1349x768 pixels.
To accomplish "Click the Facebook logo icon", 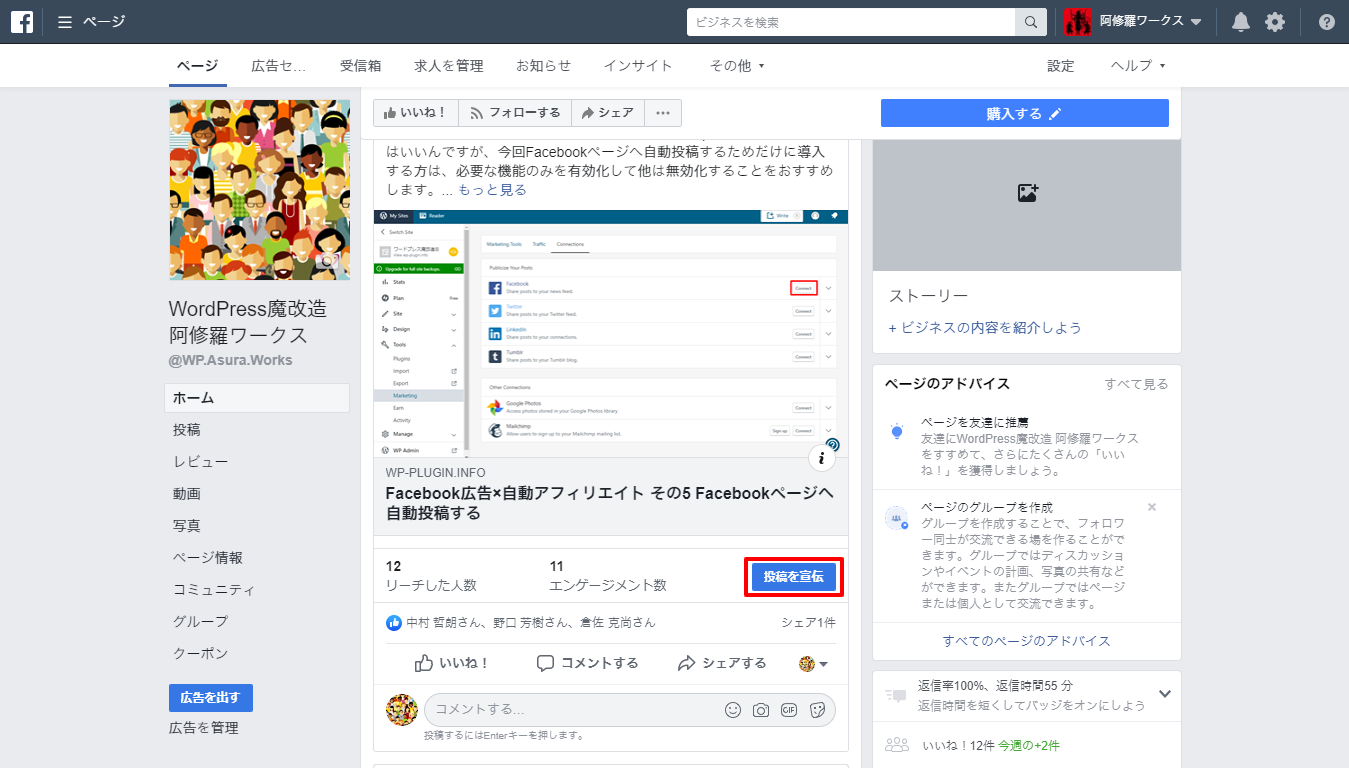I will (22, 22).
